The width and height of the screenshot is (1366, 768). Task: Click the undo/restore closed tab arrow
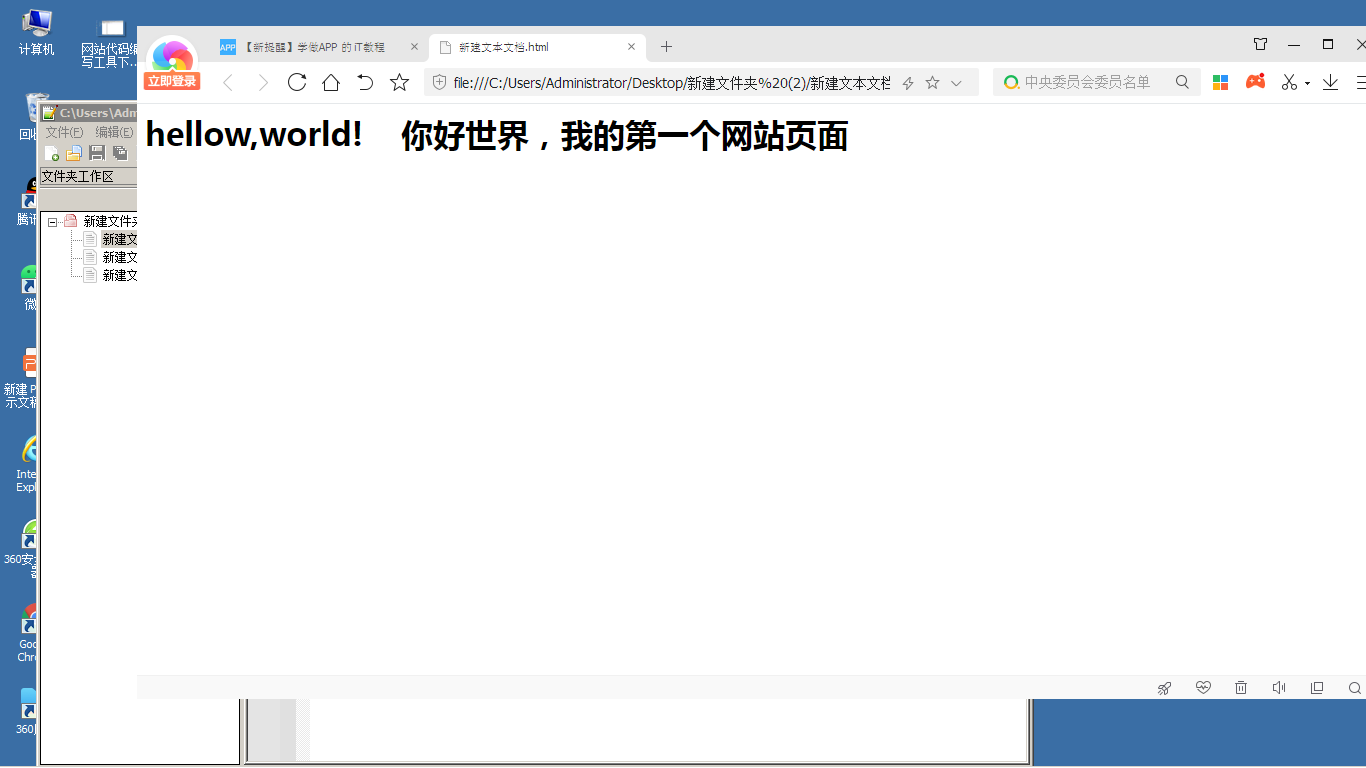[x=365, y=82]
